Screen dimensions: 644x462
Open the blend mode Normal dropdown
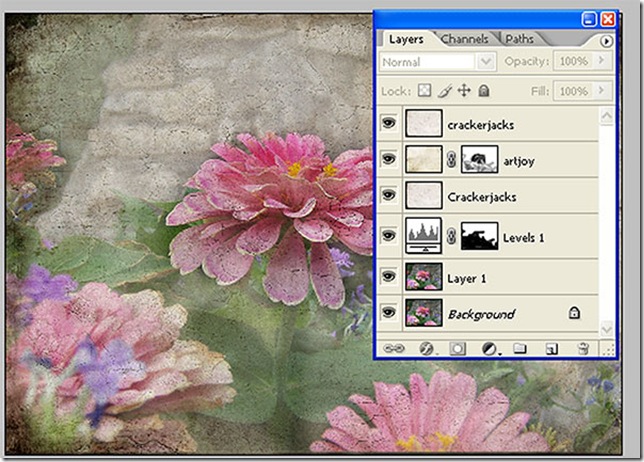[486, 61]
